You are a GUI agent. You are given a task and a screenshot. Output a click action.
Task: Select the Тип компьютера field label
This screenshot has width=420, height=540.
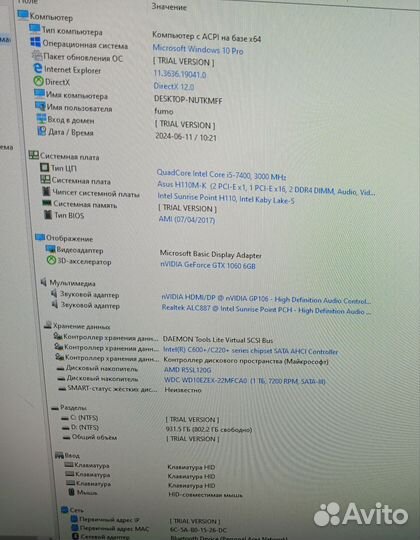click(72, 31)
